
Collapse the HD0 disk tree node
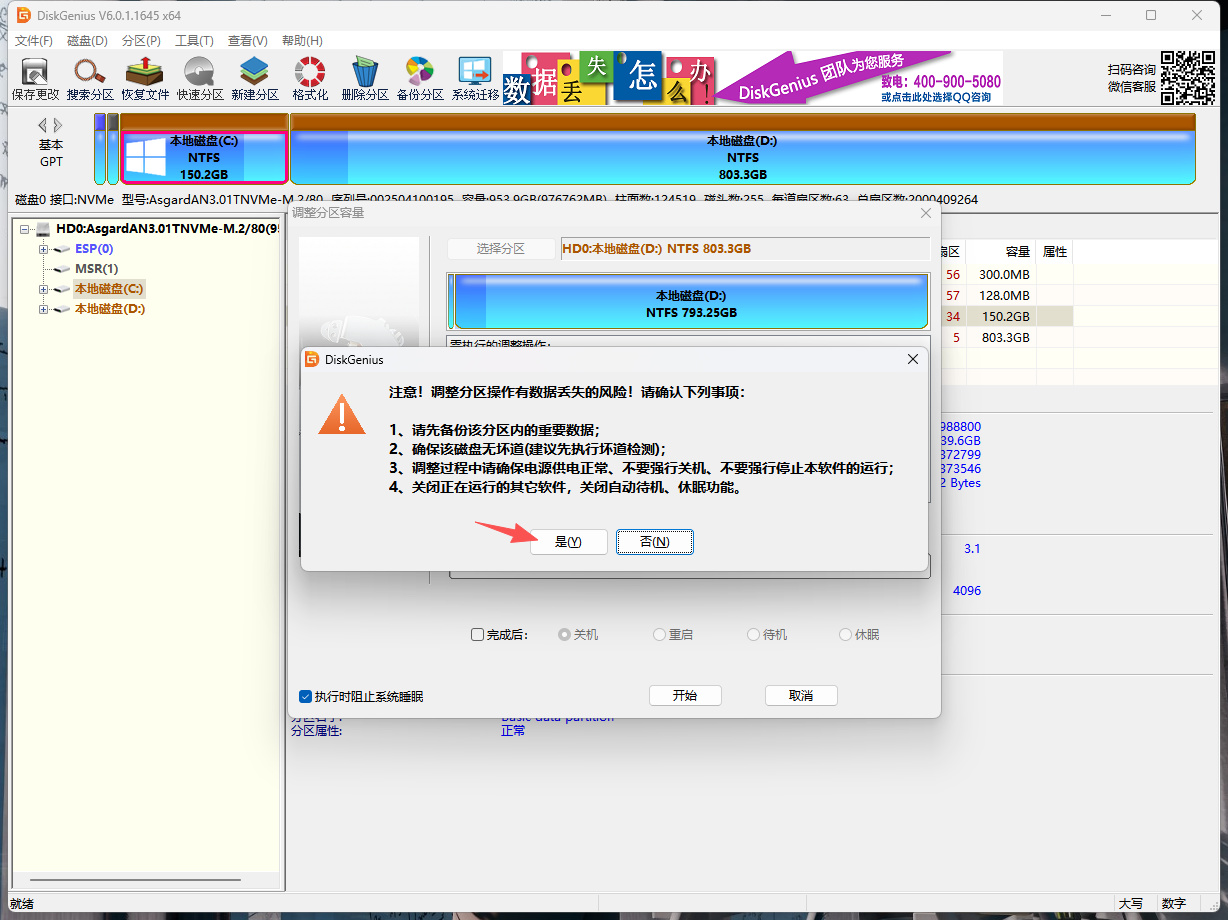[x=24, y=229]
